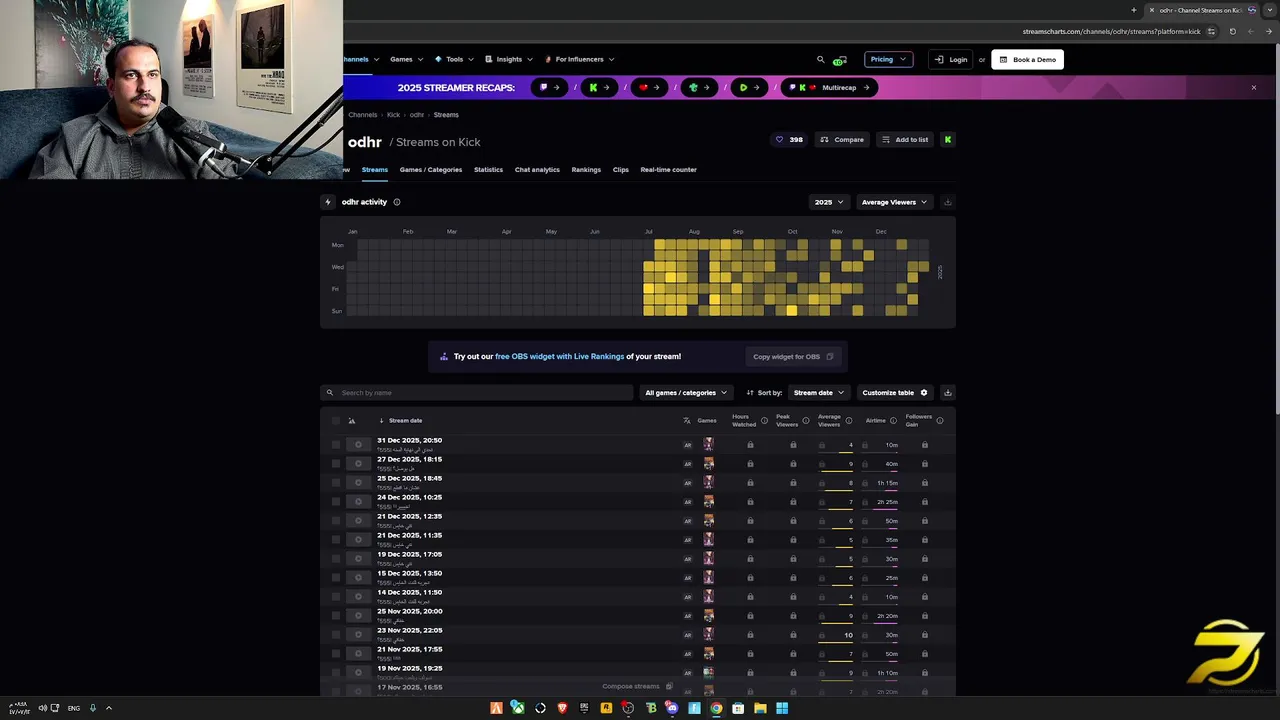Check the box for 27 Dec 2025, 18:15 stream
The width and height of the screenshot is (1280, 720).
click(x=336, y=464)
